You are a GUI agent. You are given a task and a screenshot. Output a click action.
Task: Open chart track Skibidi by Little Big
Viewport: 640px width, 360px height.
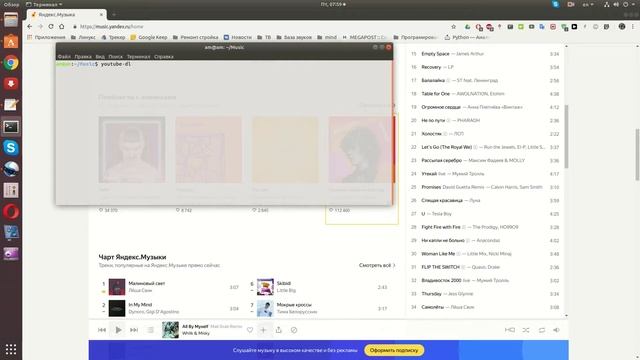[x=284, y=283]
